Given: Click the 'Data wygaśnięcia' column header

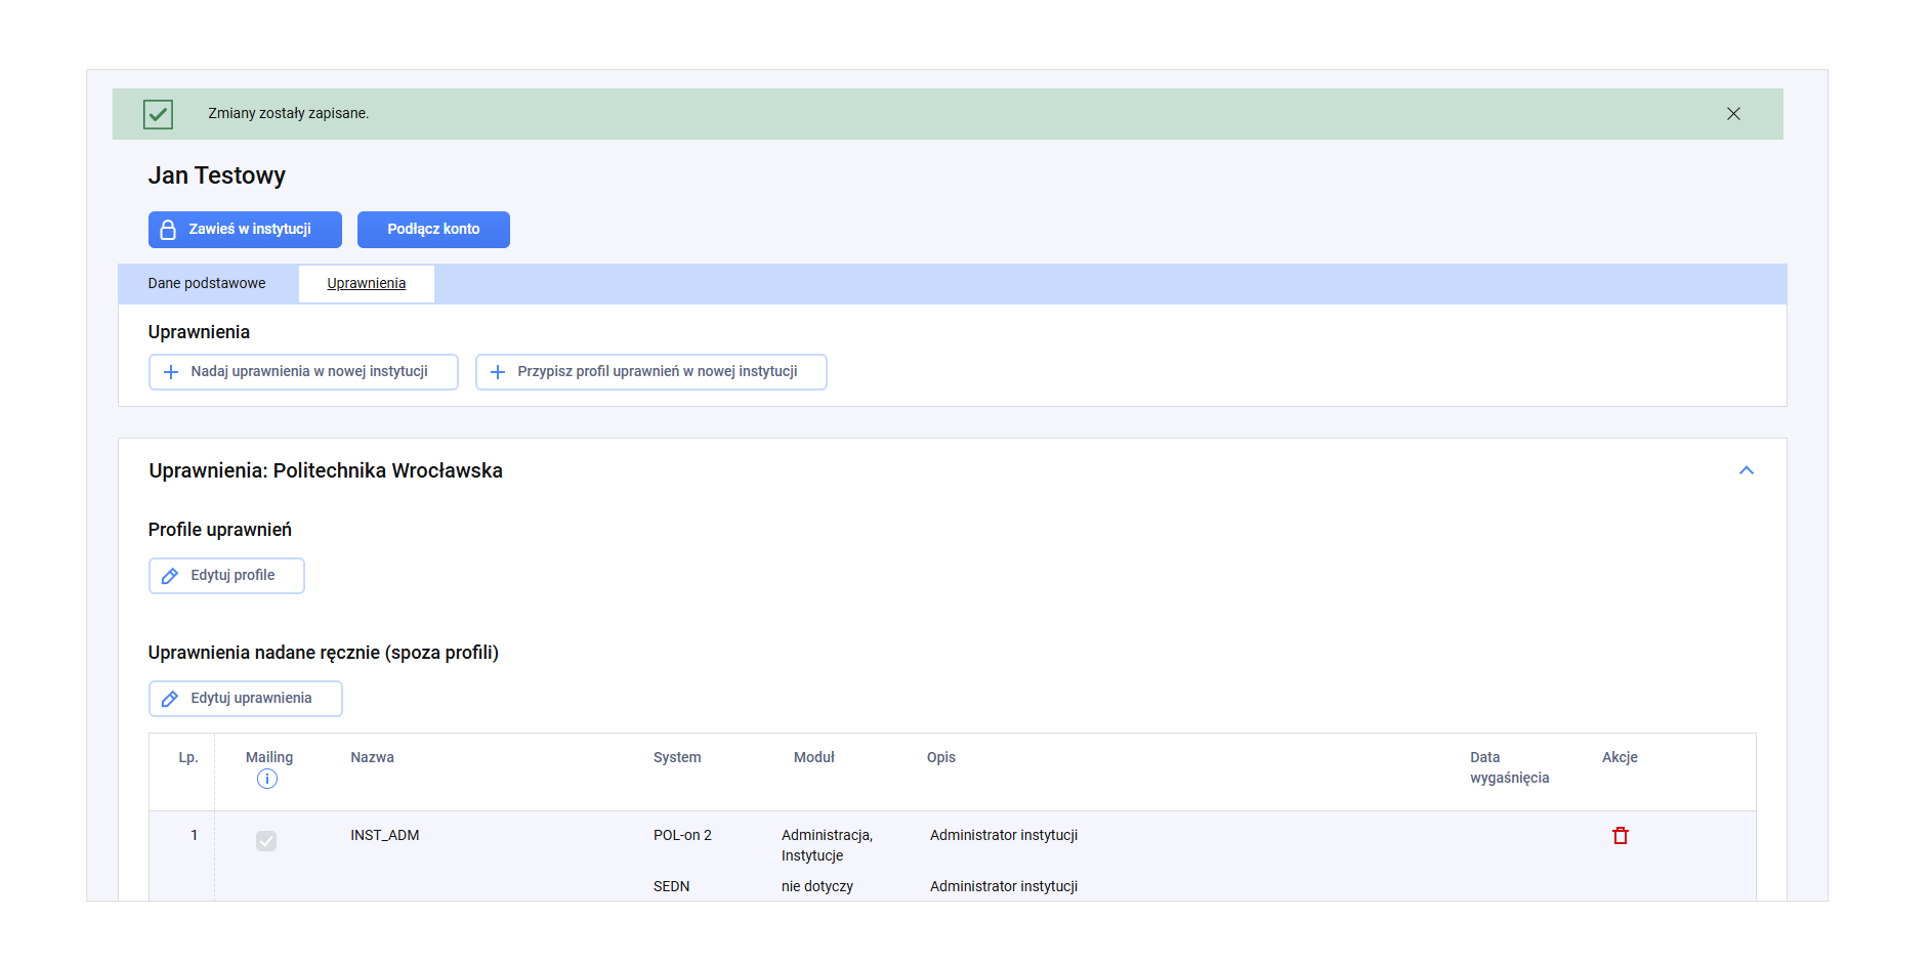Looking at the screenshot, I should (x=1508, y=768).
